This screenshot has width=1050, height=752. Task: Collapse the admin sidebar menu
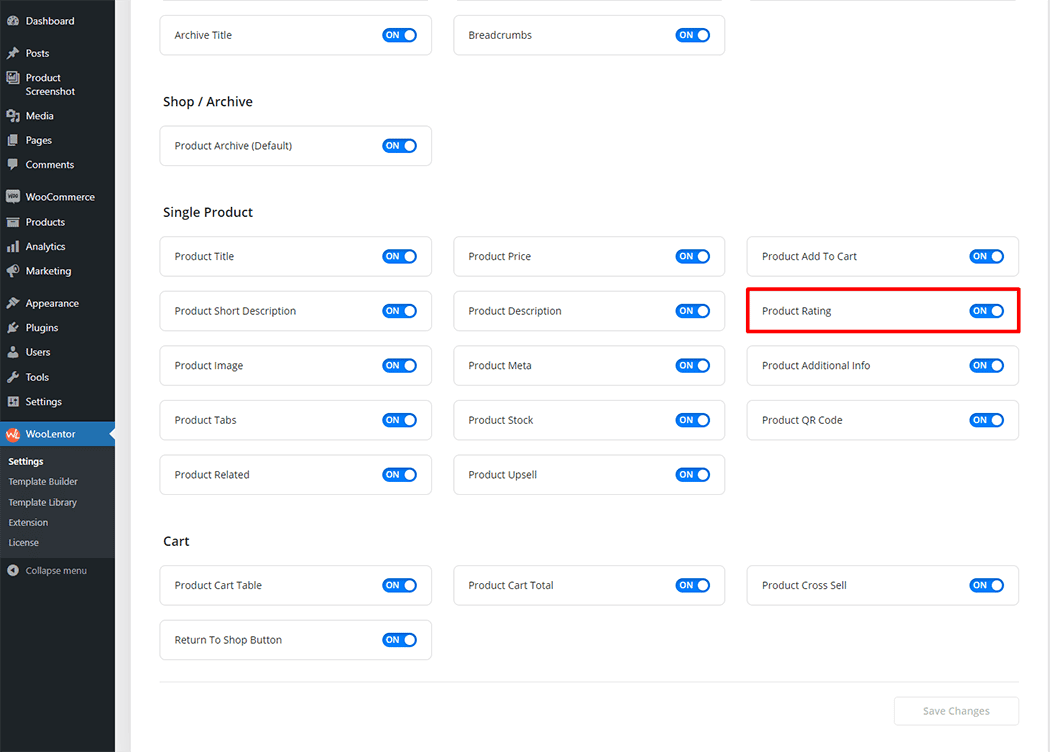point(47,571)
